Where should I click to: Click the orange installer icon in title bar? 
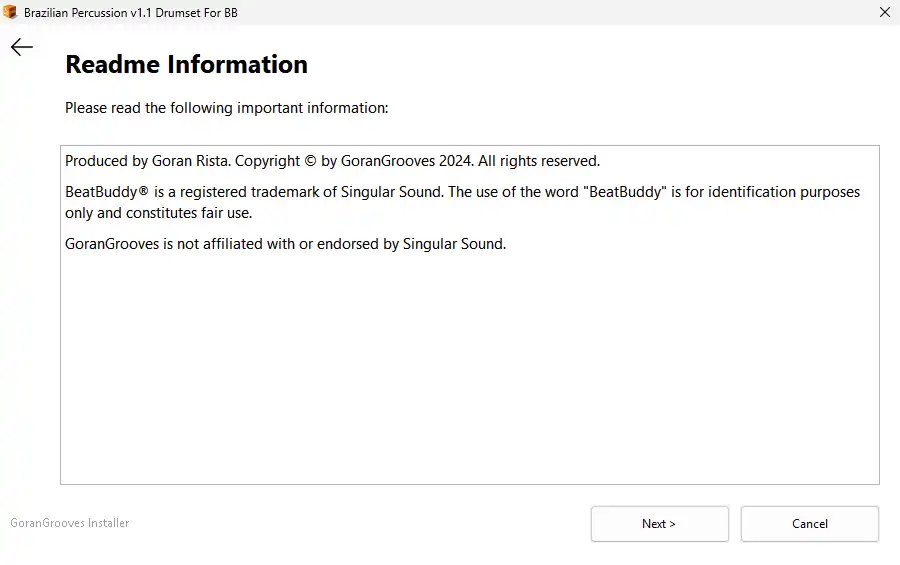(x=10, y=12)
